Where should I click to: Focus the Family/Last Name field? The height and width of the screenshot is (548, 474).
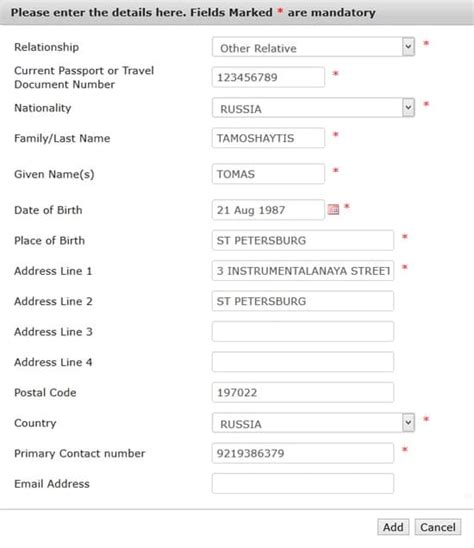coord(268,138)
